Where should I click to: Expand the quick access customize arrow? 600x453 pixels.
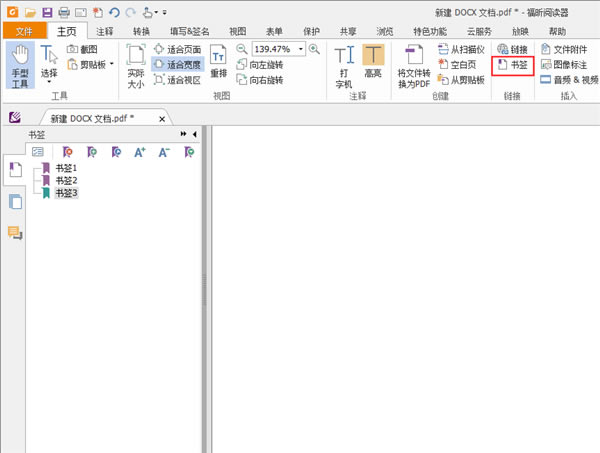pos(165,13)
